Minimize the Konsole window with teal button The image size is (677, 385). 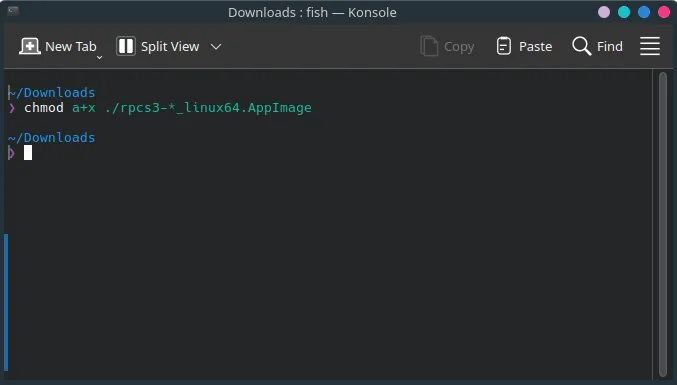click(624, 12)
